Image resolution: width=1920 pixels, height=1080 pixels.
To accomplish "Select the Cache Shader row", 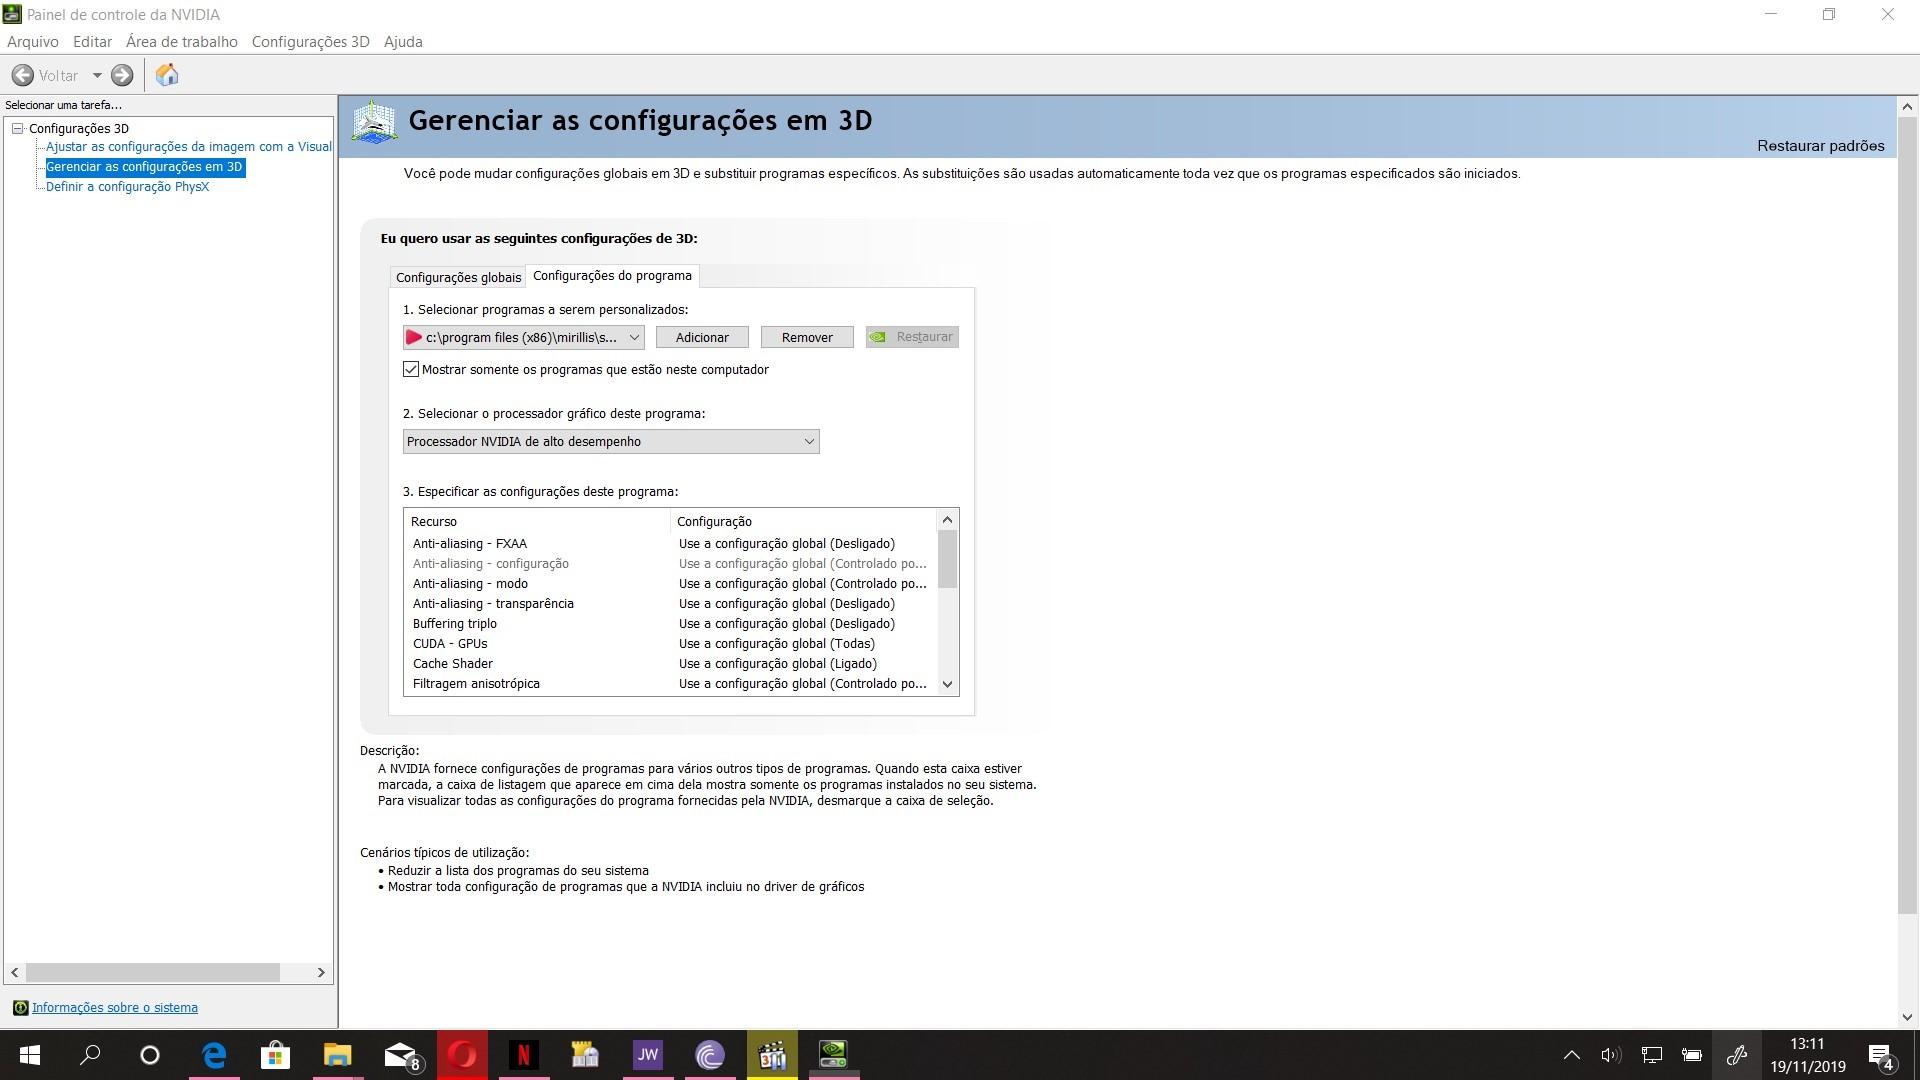I will tap(670, 664).
